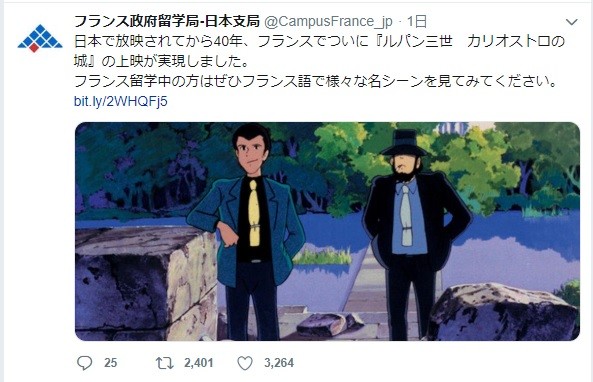Screen dimensions: 593x382
Task: Click the movie title 『ルパン三世 カリオストロの城』 text
Action: click(x=320, y=51)
